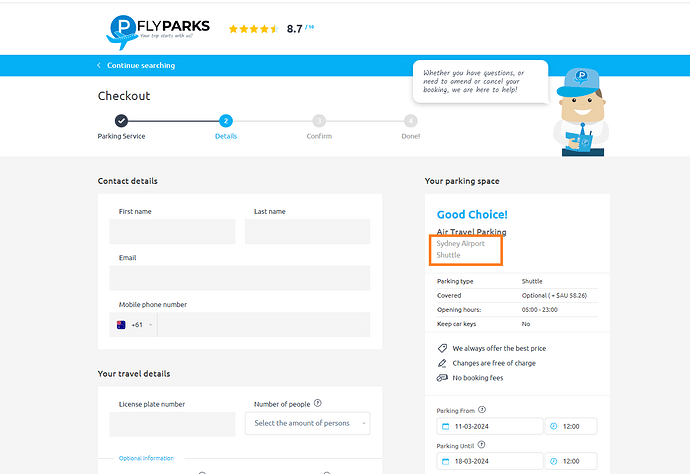Viewport: 690px width, 474px height.
Task: Click the Optional information label
Action: [146, 458]
